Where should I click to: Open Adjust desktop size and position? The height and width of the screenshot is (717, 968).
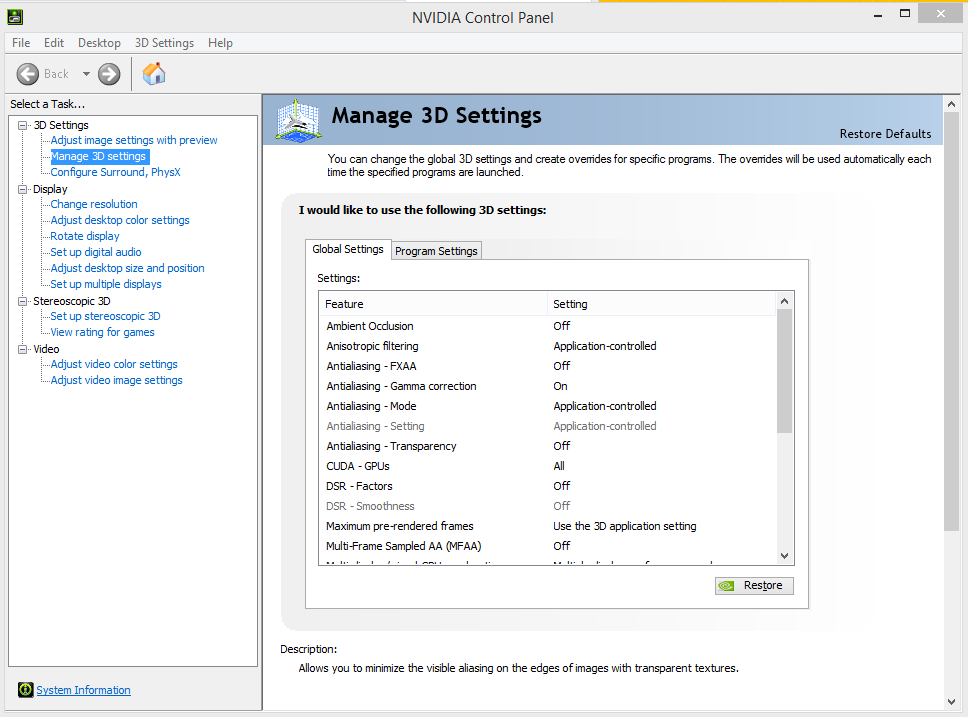pyautogui.click(x=127, y=269)
